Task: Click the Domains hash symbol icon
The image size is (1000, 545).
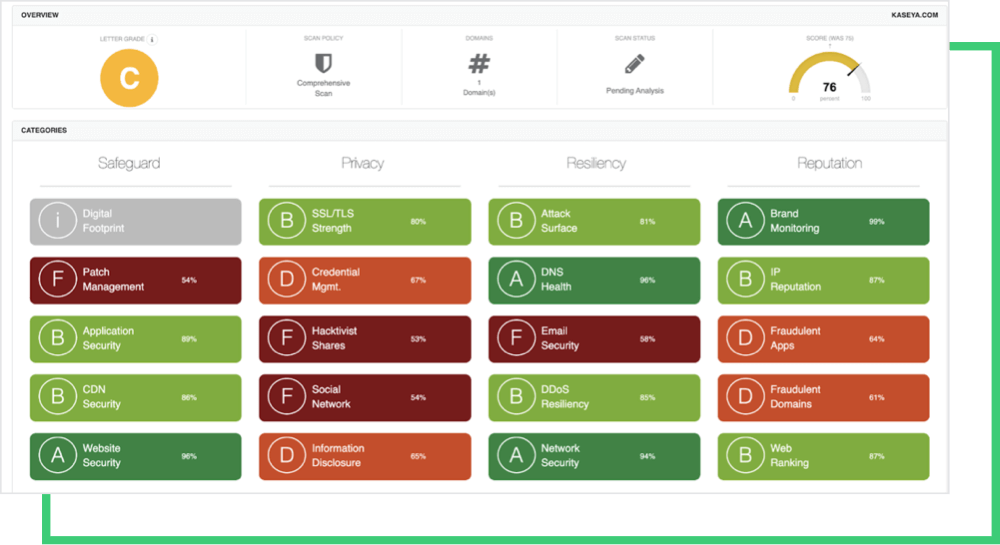Action: click(479, 63)
